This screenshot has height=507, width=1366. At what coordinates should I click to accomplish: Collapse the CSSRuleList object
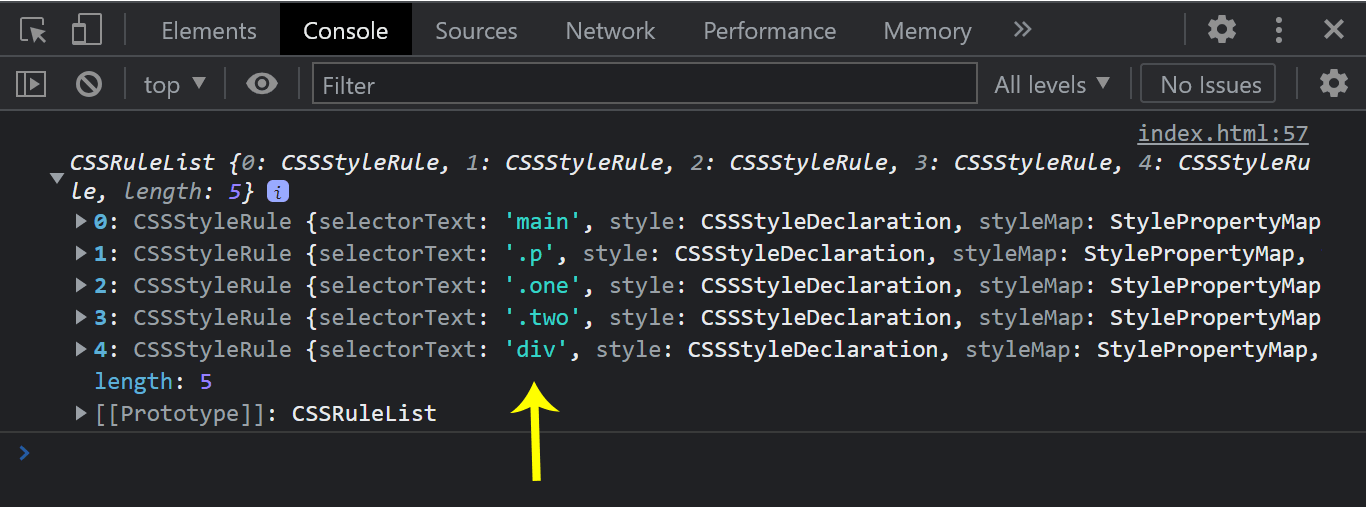(x=57, y=178)
